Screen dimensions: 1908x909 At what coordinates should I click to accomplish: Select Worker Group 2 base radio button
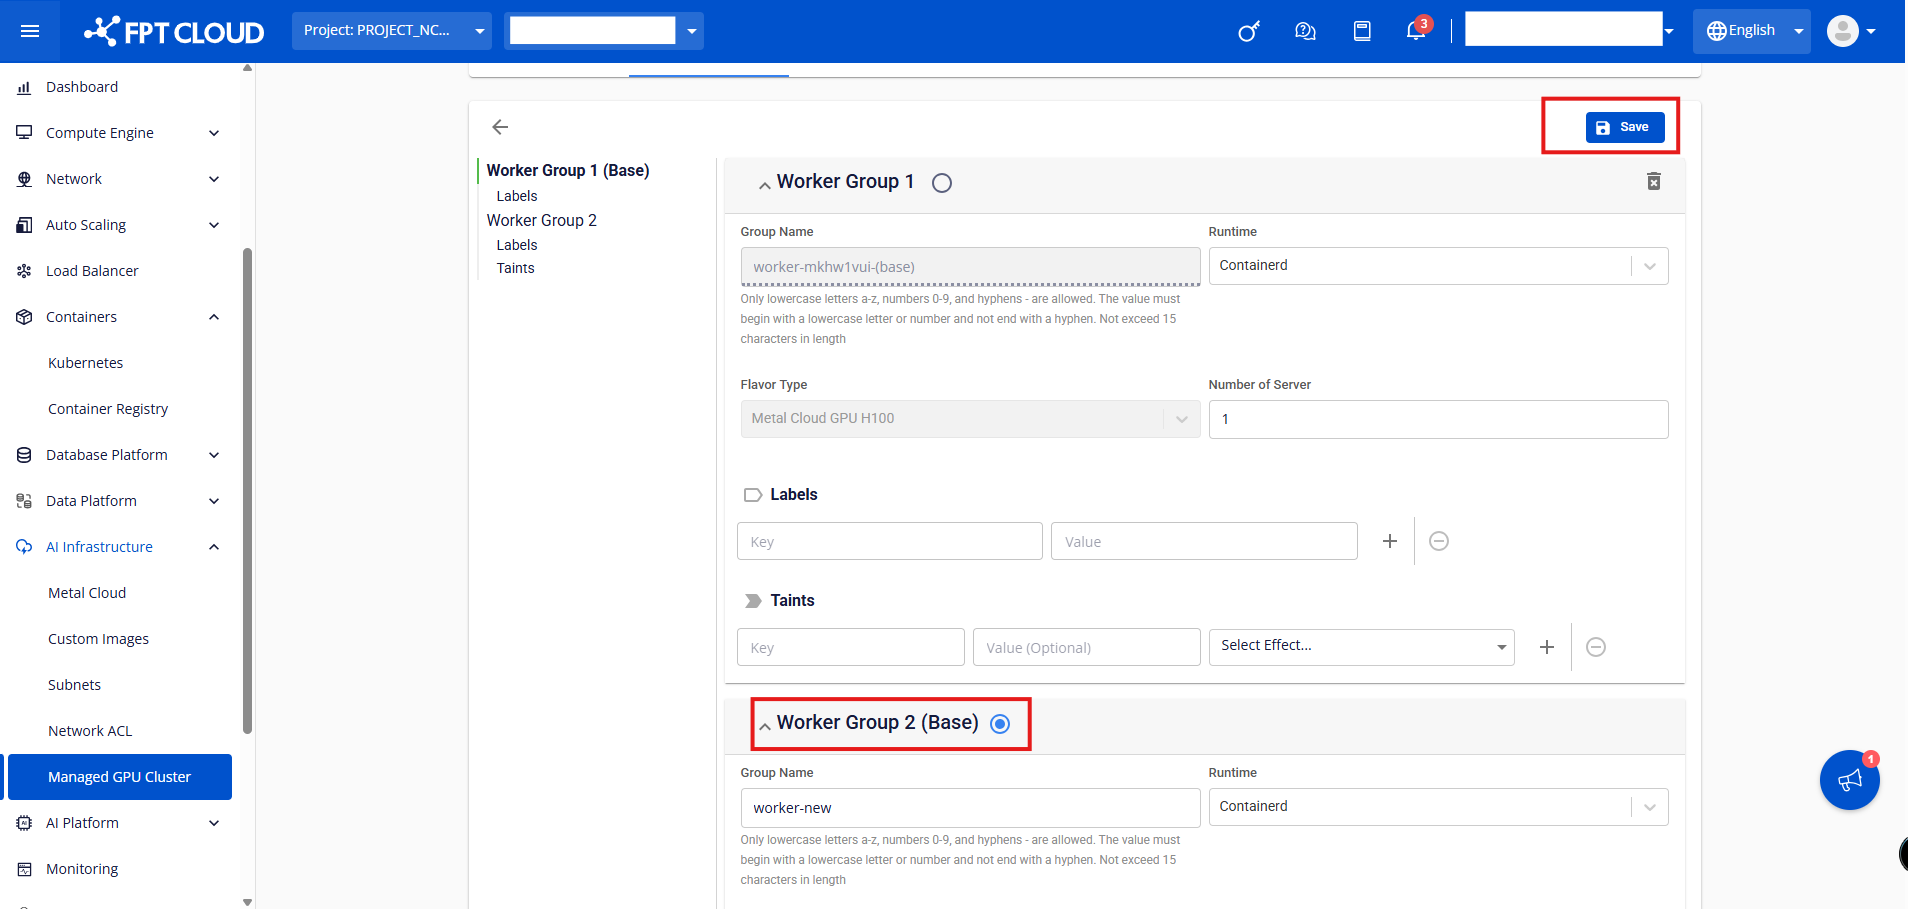(x=1000, y=724)
